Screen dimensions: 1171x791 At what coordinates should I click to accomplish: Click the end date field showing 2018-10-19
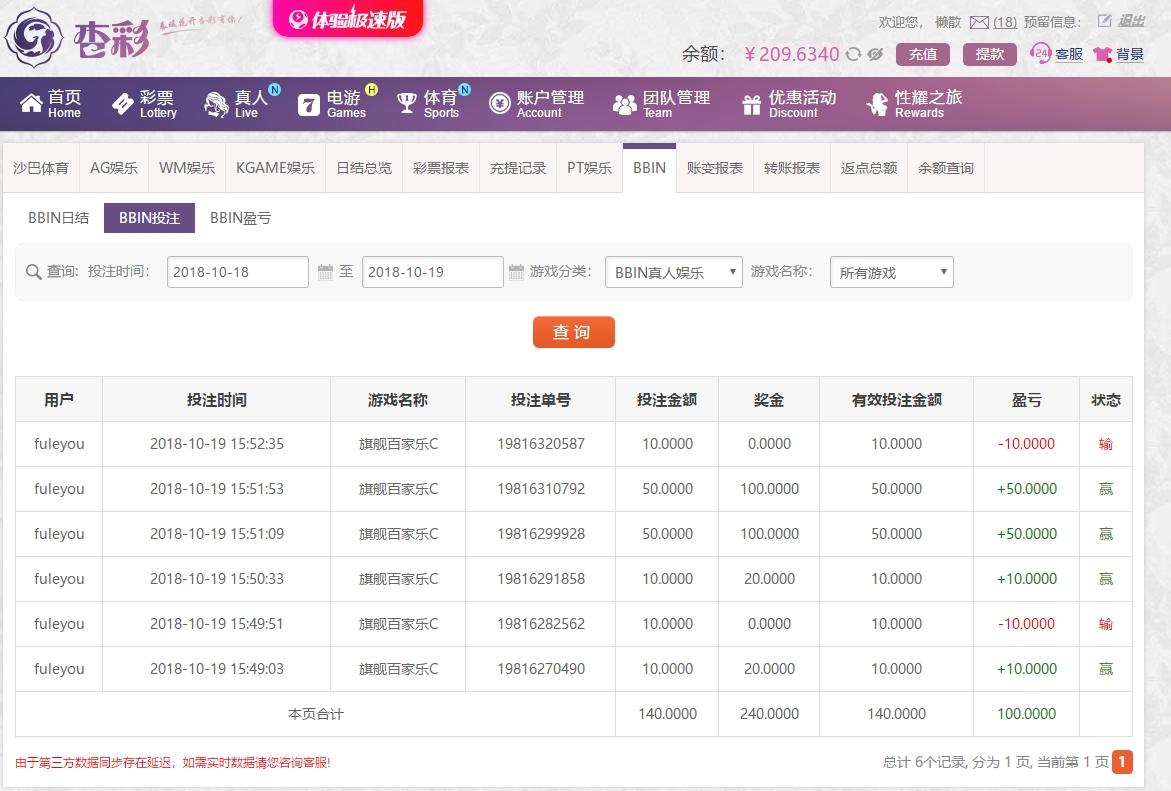[432, 272]
